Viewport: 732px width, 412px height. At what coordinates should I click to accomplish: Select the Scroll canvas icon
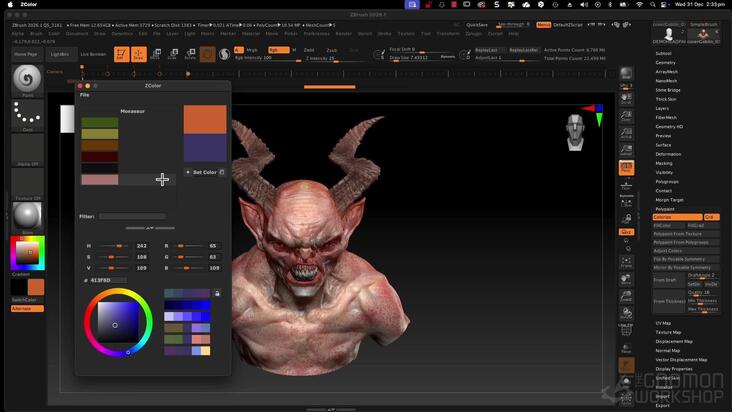626,98
